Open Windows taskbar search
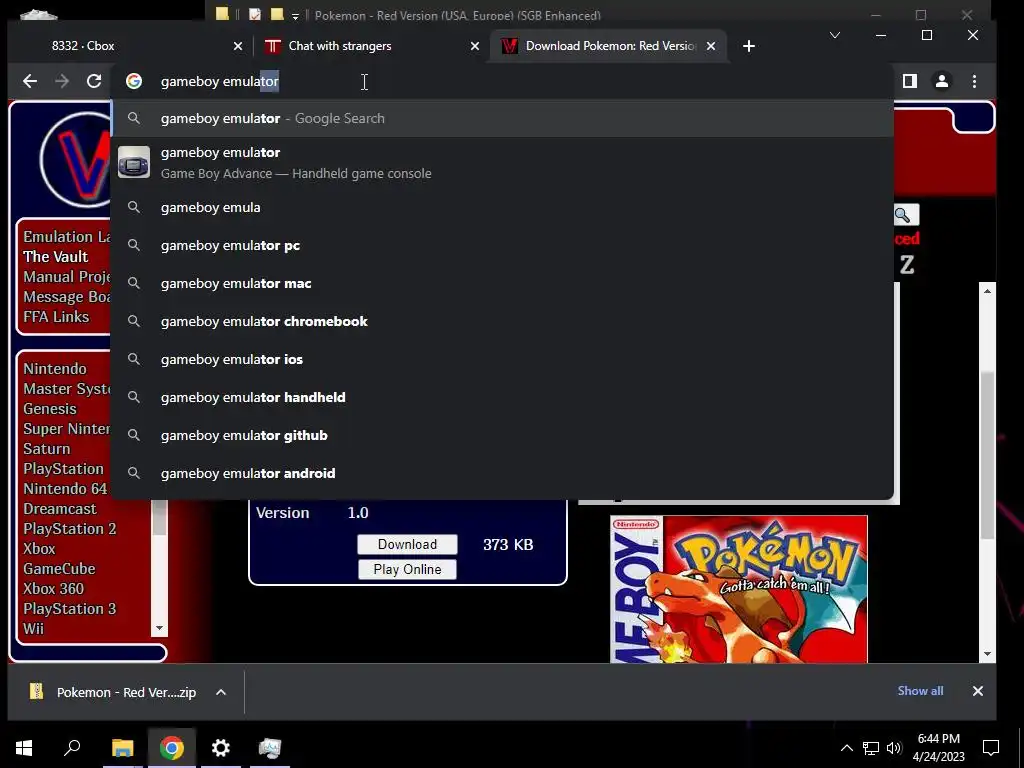 72,748
